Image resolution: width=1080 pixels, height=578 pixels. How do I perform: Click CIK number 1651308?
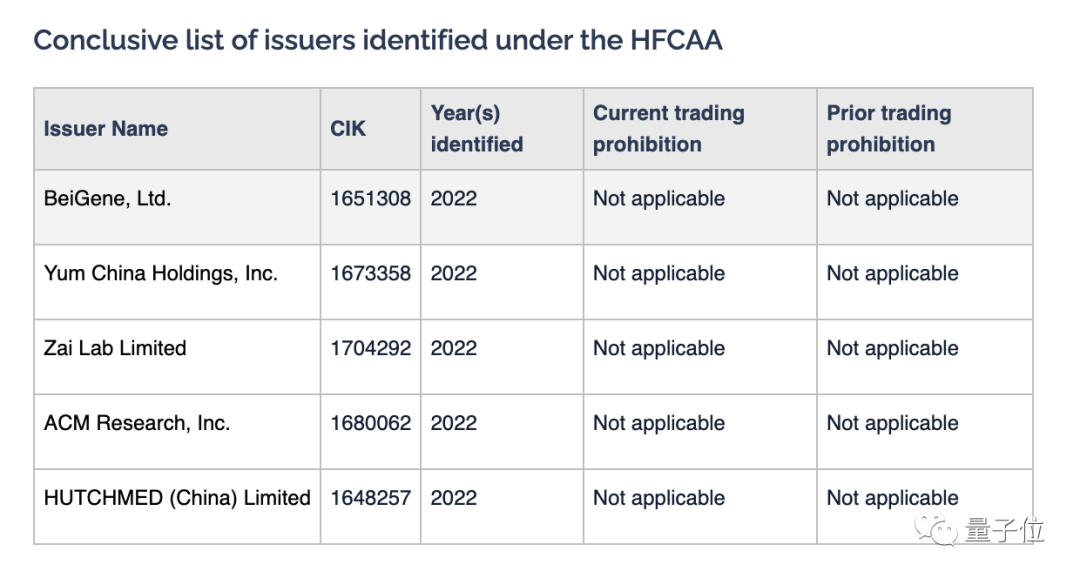[x=370, y=199]
